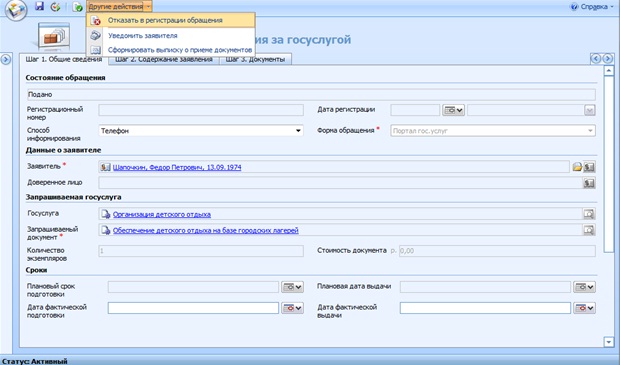Click the blue help question mark icon

point(574,7)
